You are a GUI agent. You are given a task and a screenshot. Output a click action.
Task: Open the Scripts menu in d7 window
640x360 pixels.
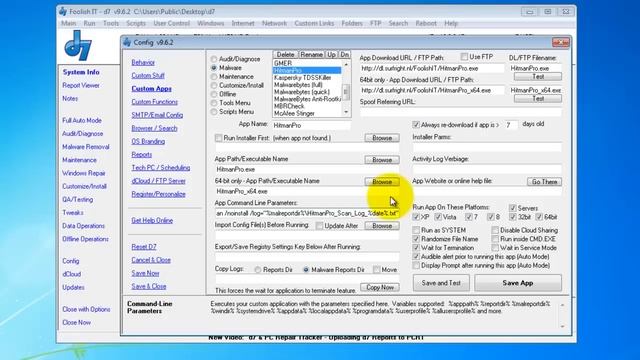136,23
